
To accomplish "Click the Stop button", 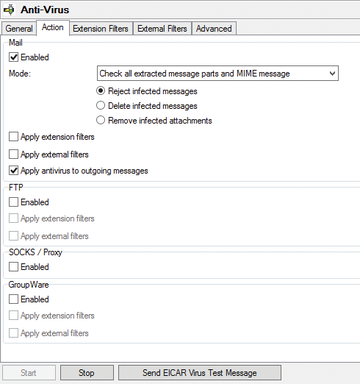I will click(x=87, y=373).
